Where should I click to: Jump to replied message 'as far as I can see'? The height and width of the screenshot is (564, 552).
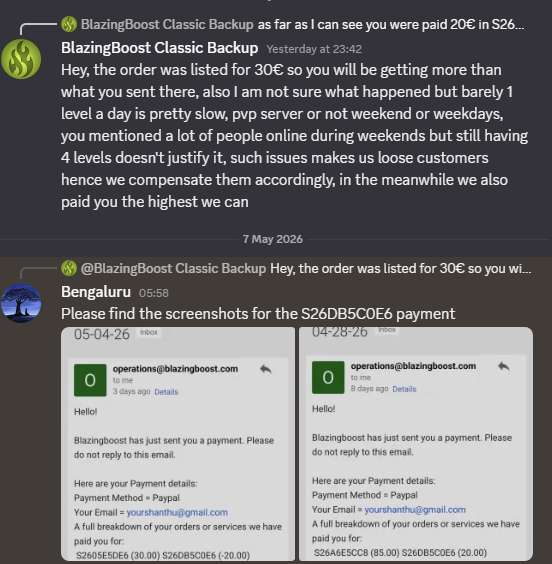tap(391, 24)
